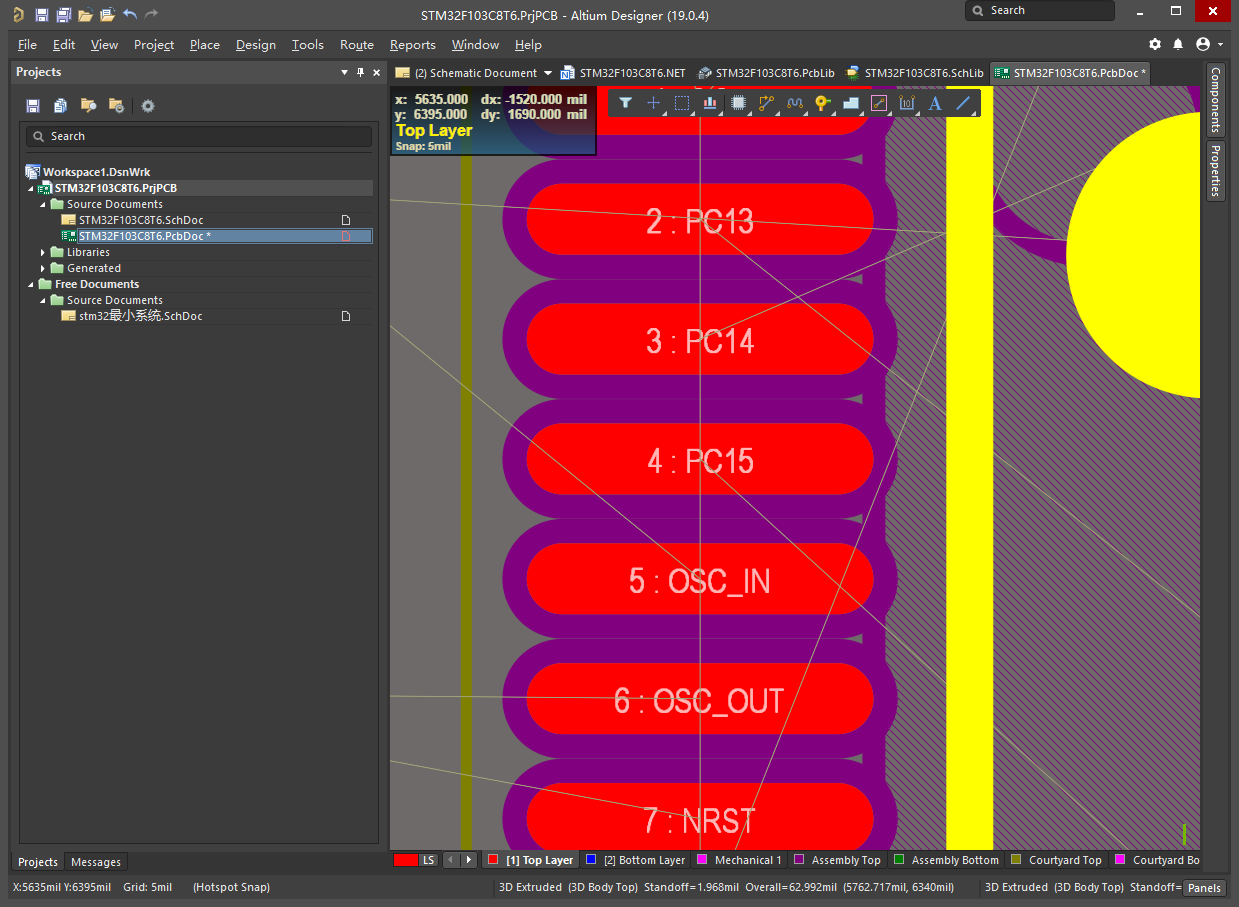Select the Place Dimension tool

pyautogui.click(x=908, y=103)
